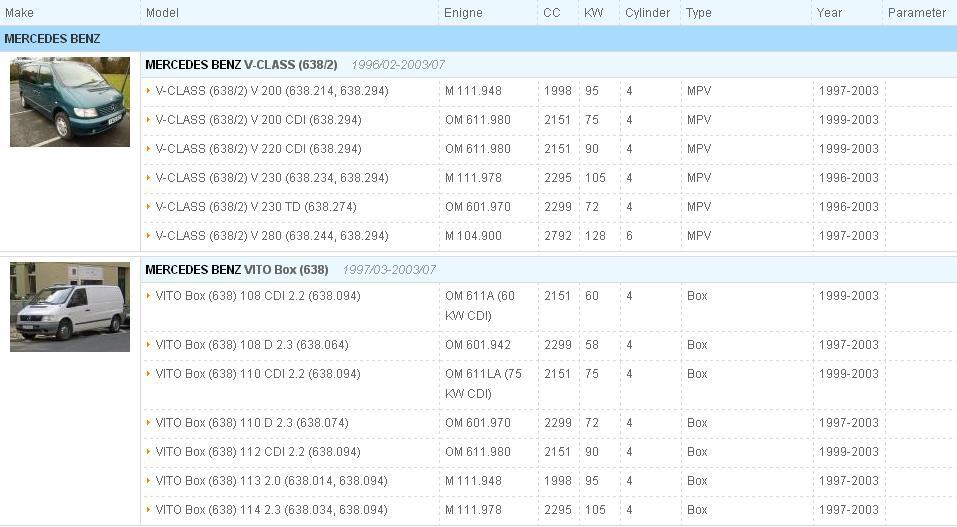
Task: Click the Type column header
Action: pyautogui.click(x=699, y=12)
